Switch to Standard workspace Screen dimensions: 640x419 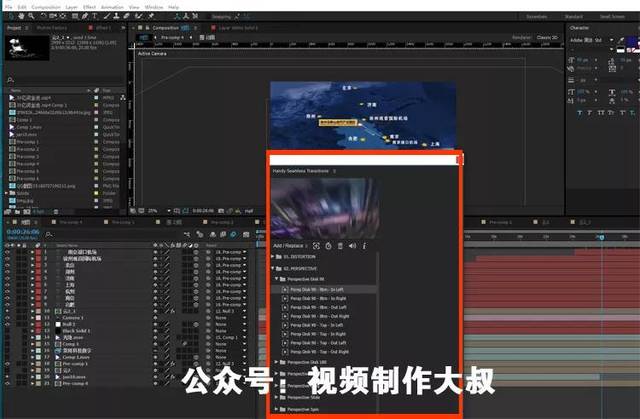(573, 17)
